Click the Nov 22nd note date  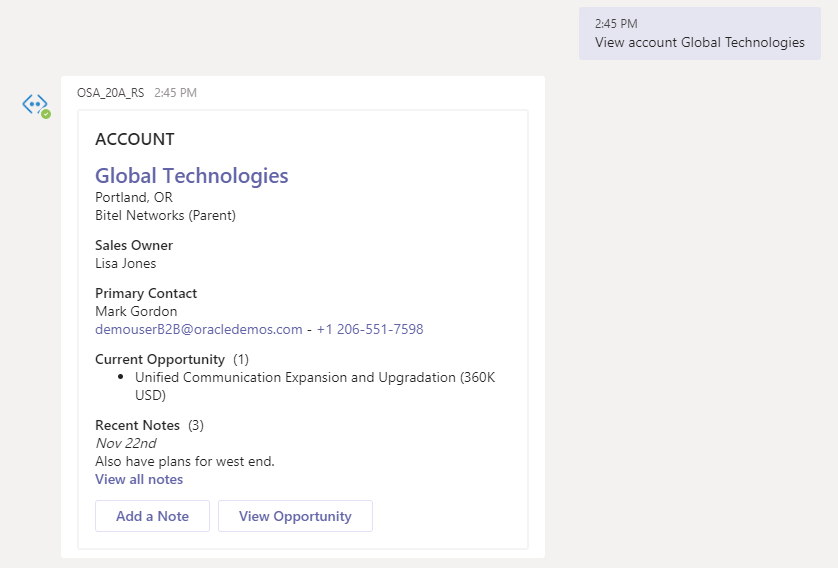point(125,443)
